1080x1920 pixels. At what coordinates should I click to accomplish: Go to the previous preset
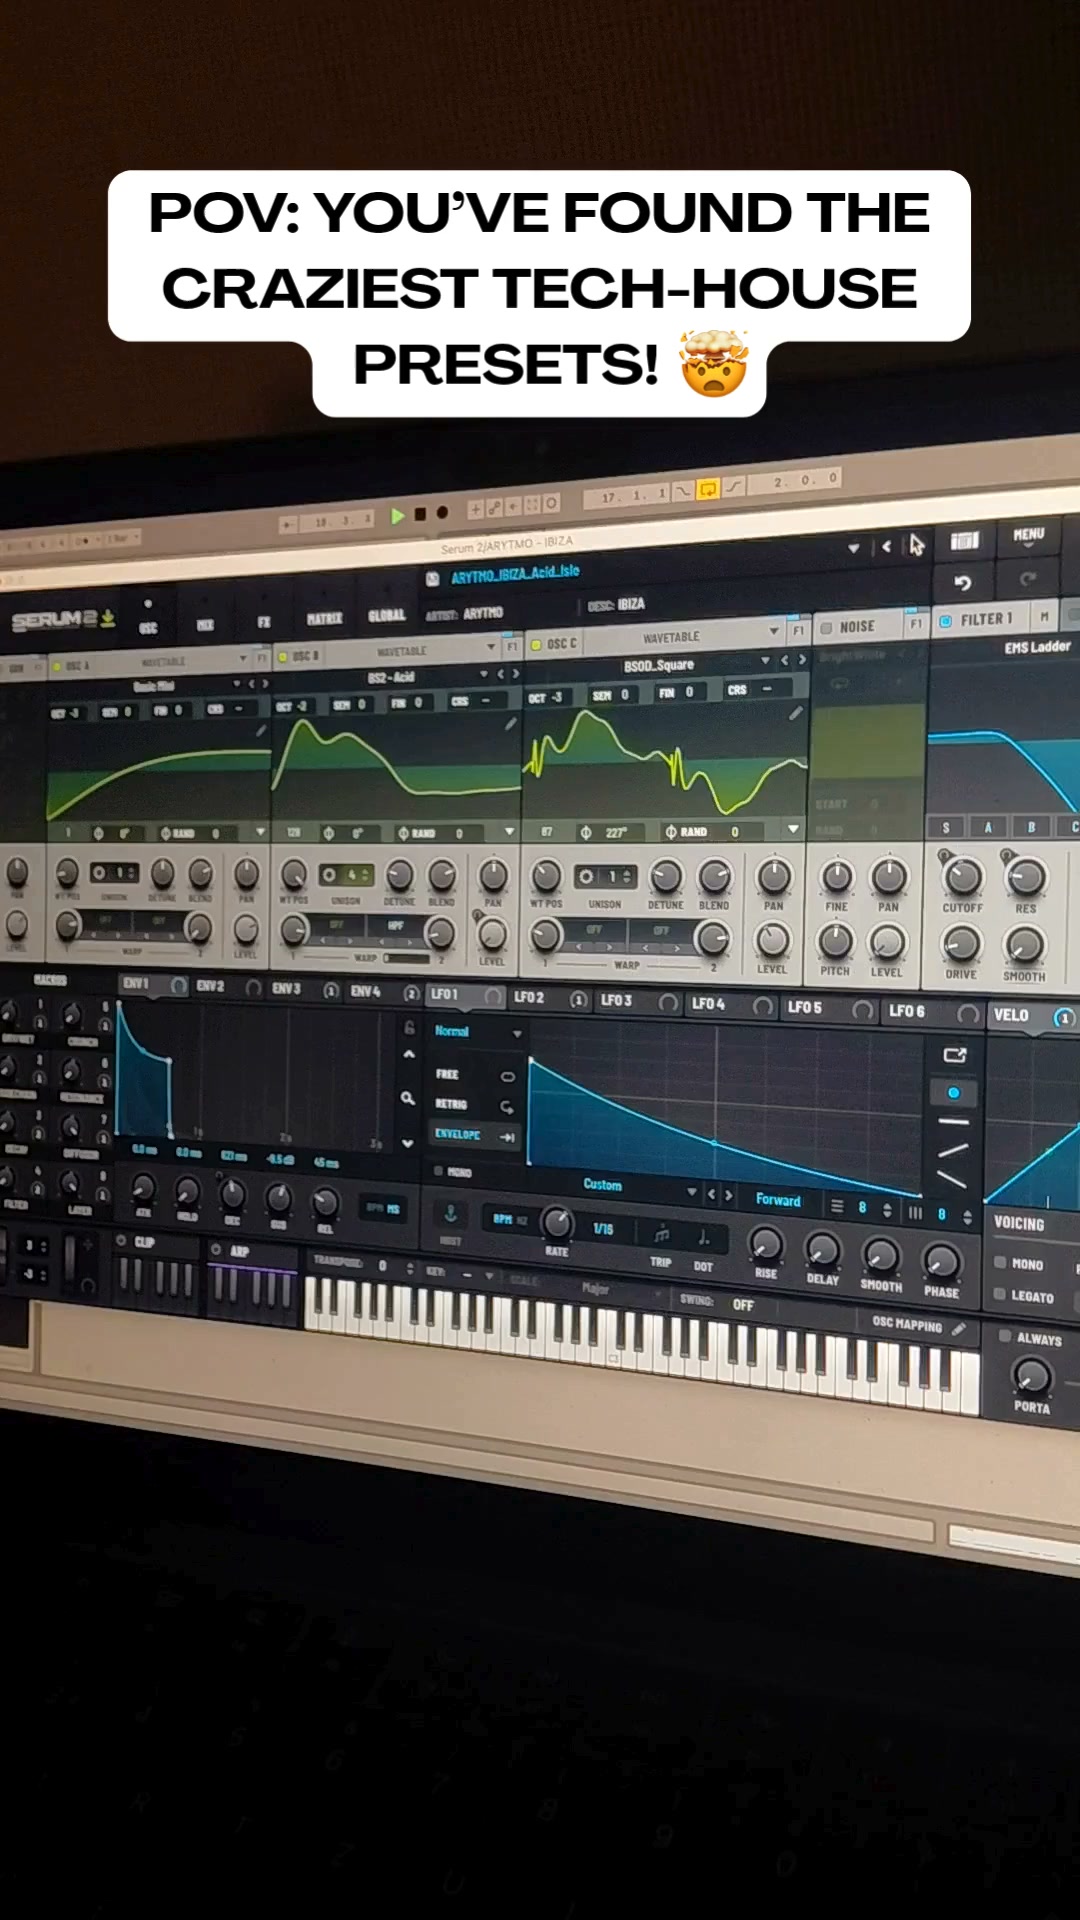886,546
